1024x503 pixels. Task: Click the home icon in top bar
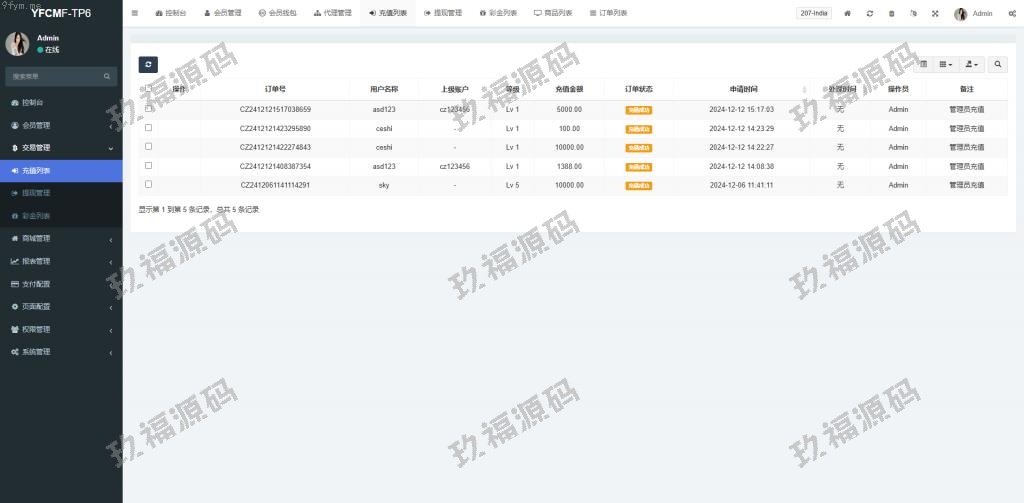848,14
